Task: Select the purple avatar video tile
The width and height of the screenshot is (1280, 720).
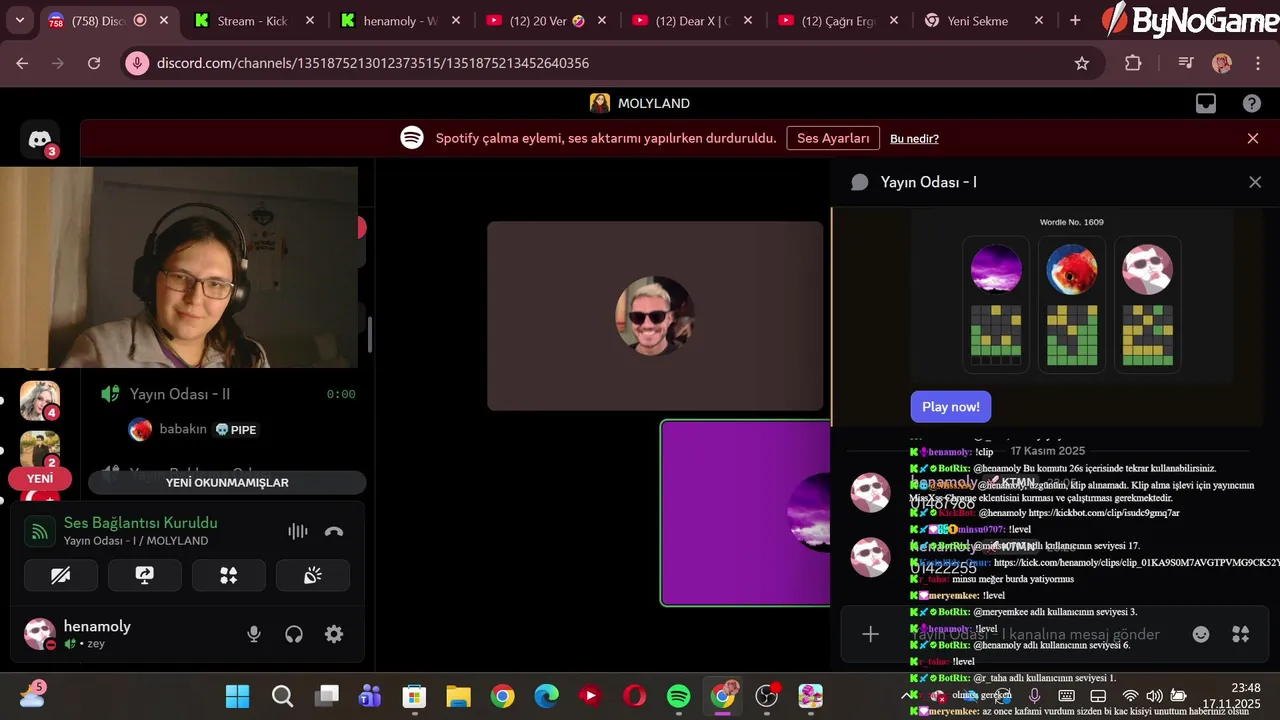Action: pyautogui.click(x=745, y=513)
